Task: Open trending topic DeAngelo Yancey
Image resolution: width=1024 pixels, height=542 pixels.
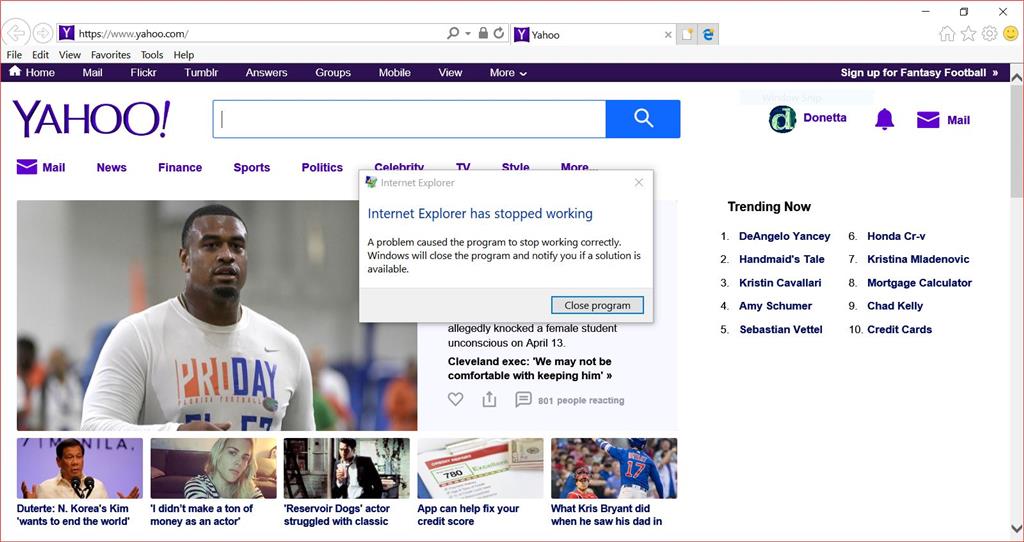Action: (784, 236)
